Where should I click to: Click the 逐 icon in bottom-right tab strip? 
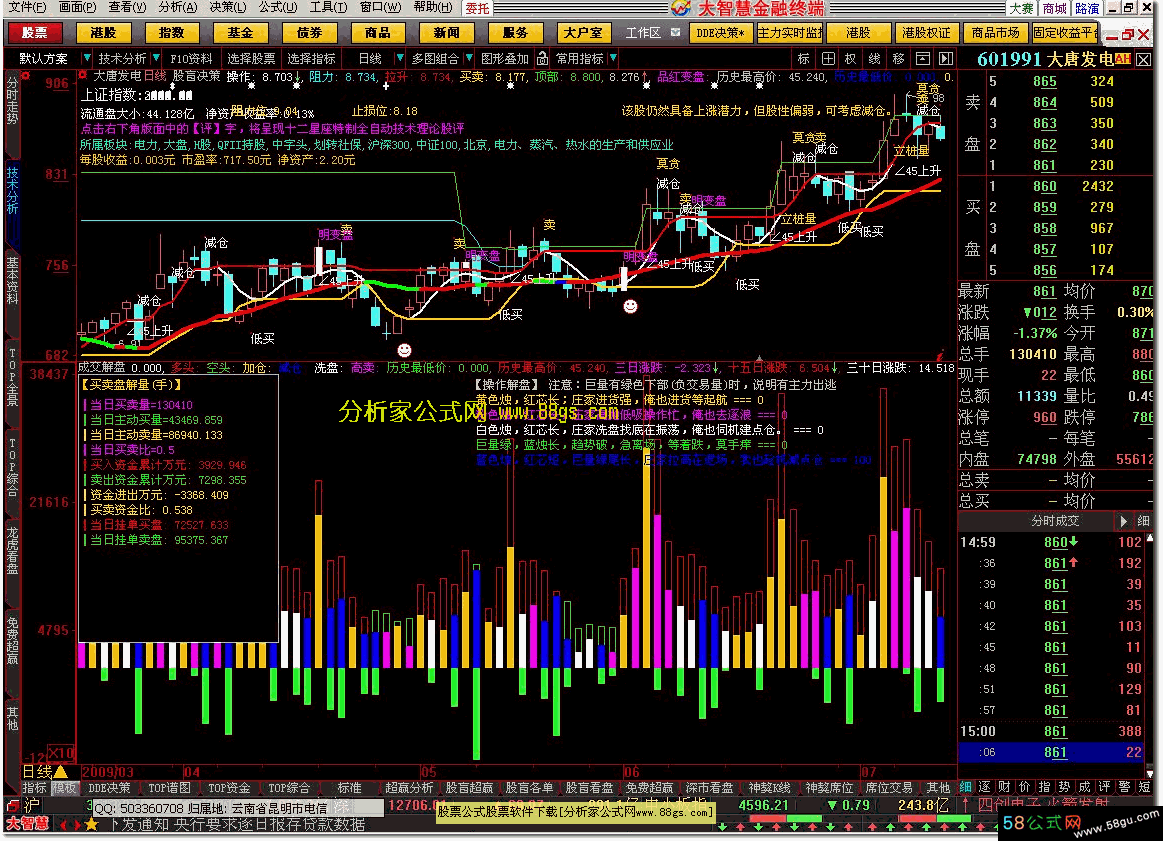click(x=984, y=788)
